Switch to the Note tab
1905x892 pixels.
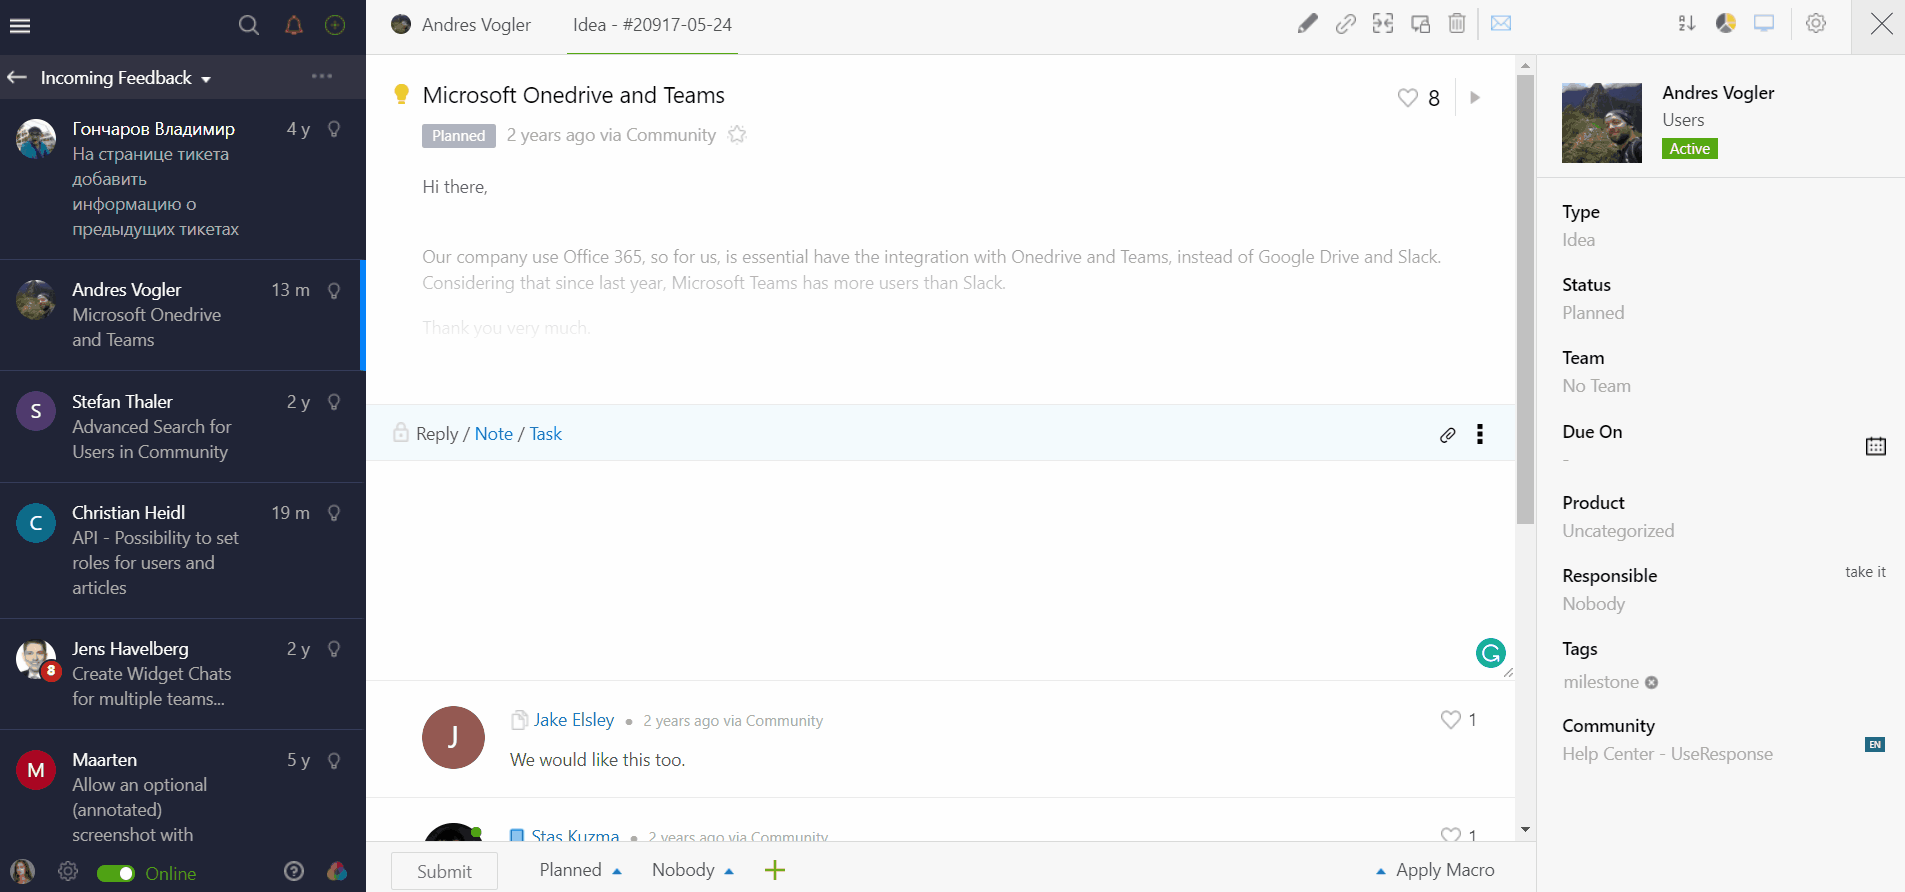pos(494,434)
